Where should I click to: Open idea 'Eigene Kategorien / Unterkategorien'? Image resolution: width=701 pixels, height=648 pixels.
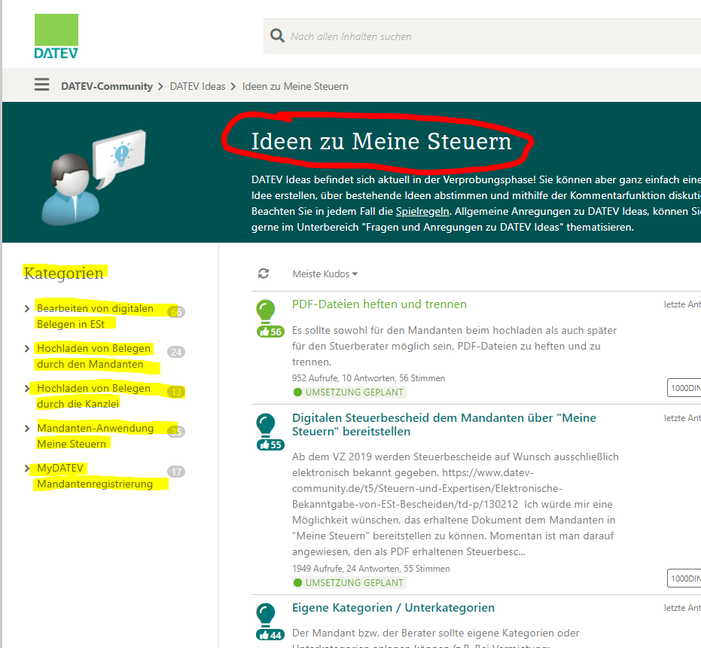[x=393, y=608]
